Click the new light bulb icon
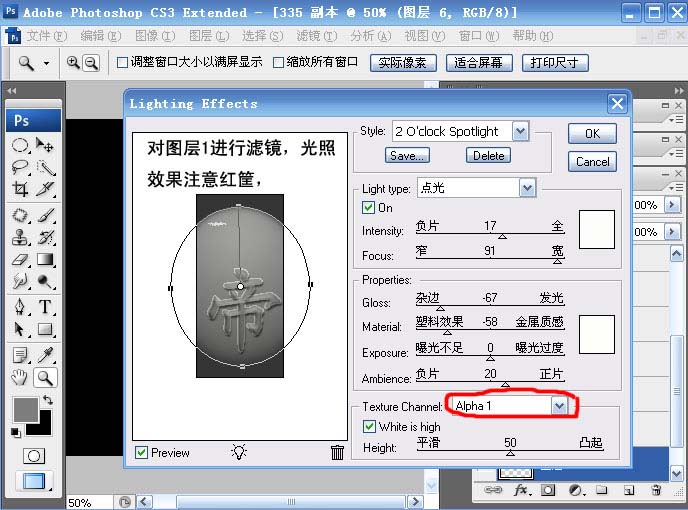Viewport: 688px width, 510px height. point(239,452)
